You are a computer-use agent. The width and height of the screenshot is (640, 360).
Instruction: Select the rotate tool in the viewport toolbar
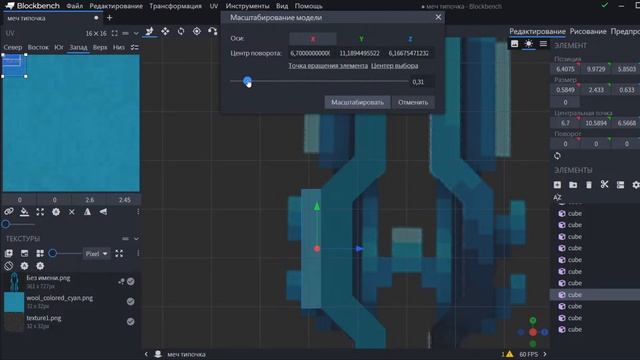[x=181, y=31]
